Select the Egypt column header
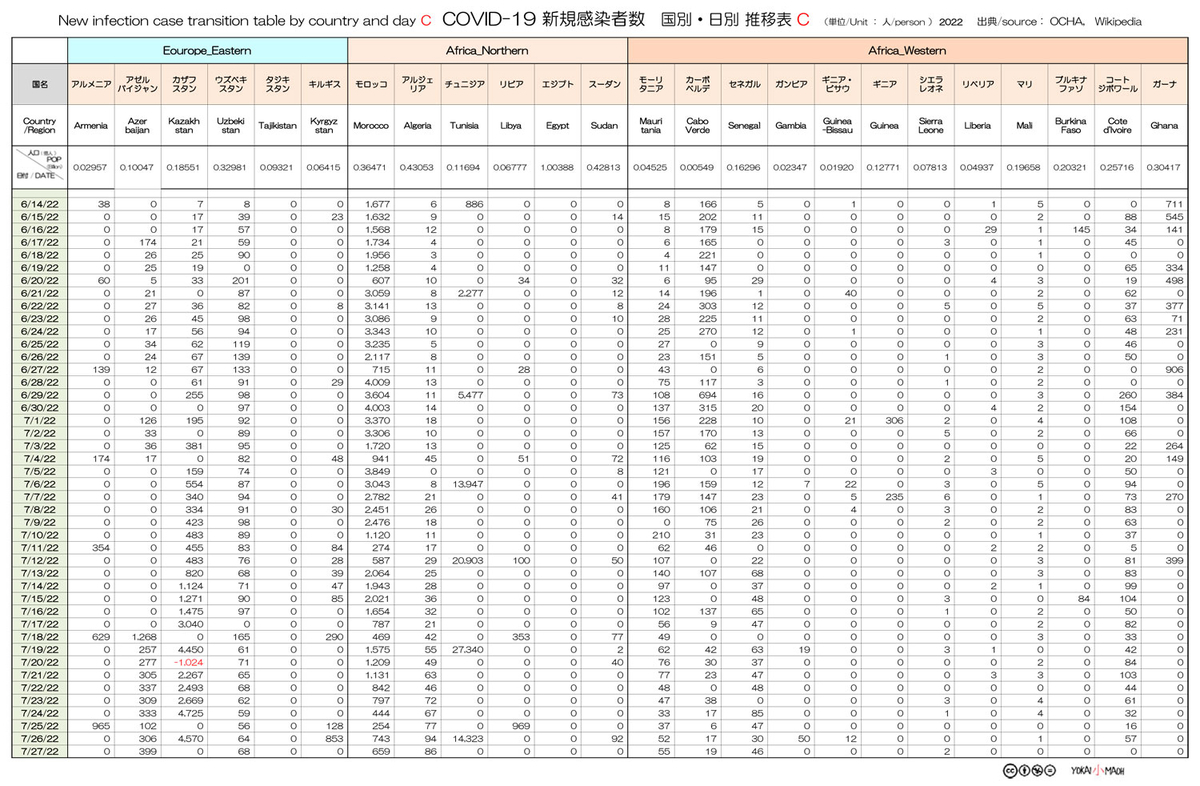Viewport: 1200px width, 786px height. coord(557,127)
